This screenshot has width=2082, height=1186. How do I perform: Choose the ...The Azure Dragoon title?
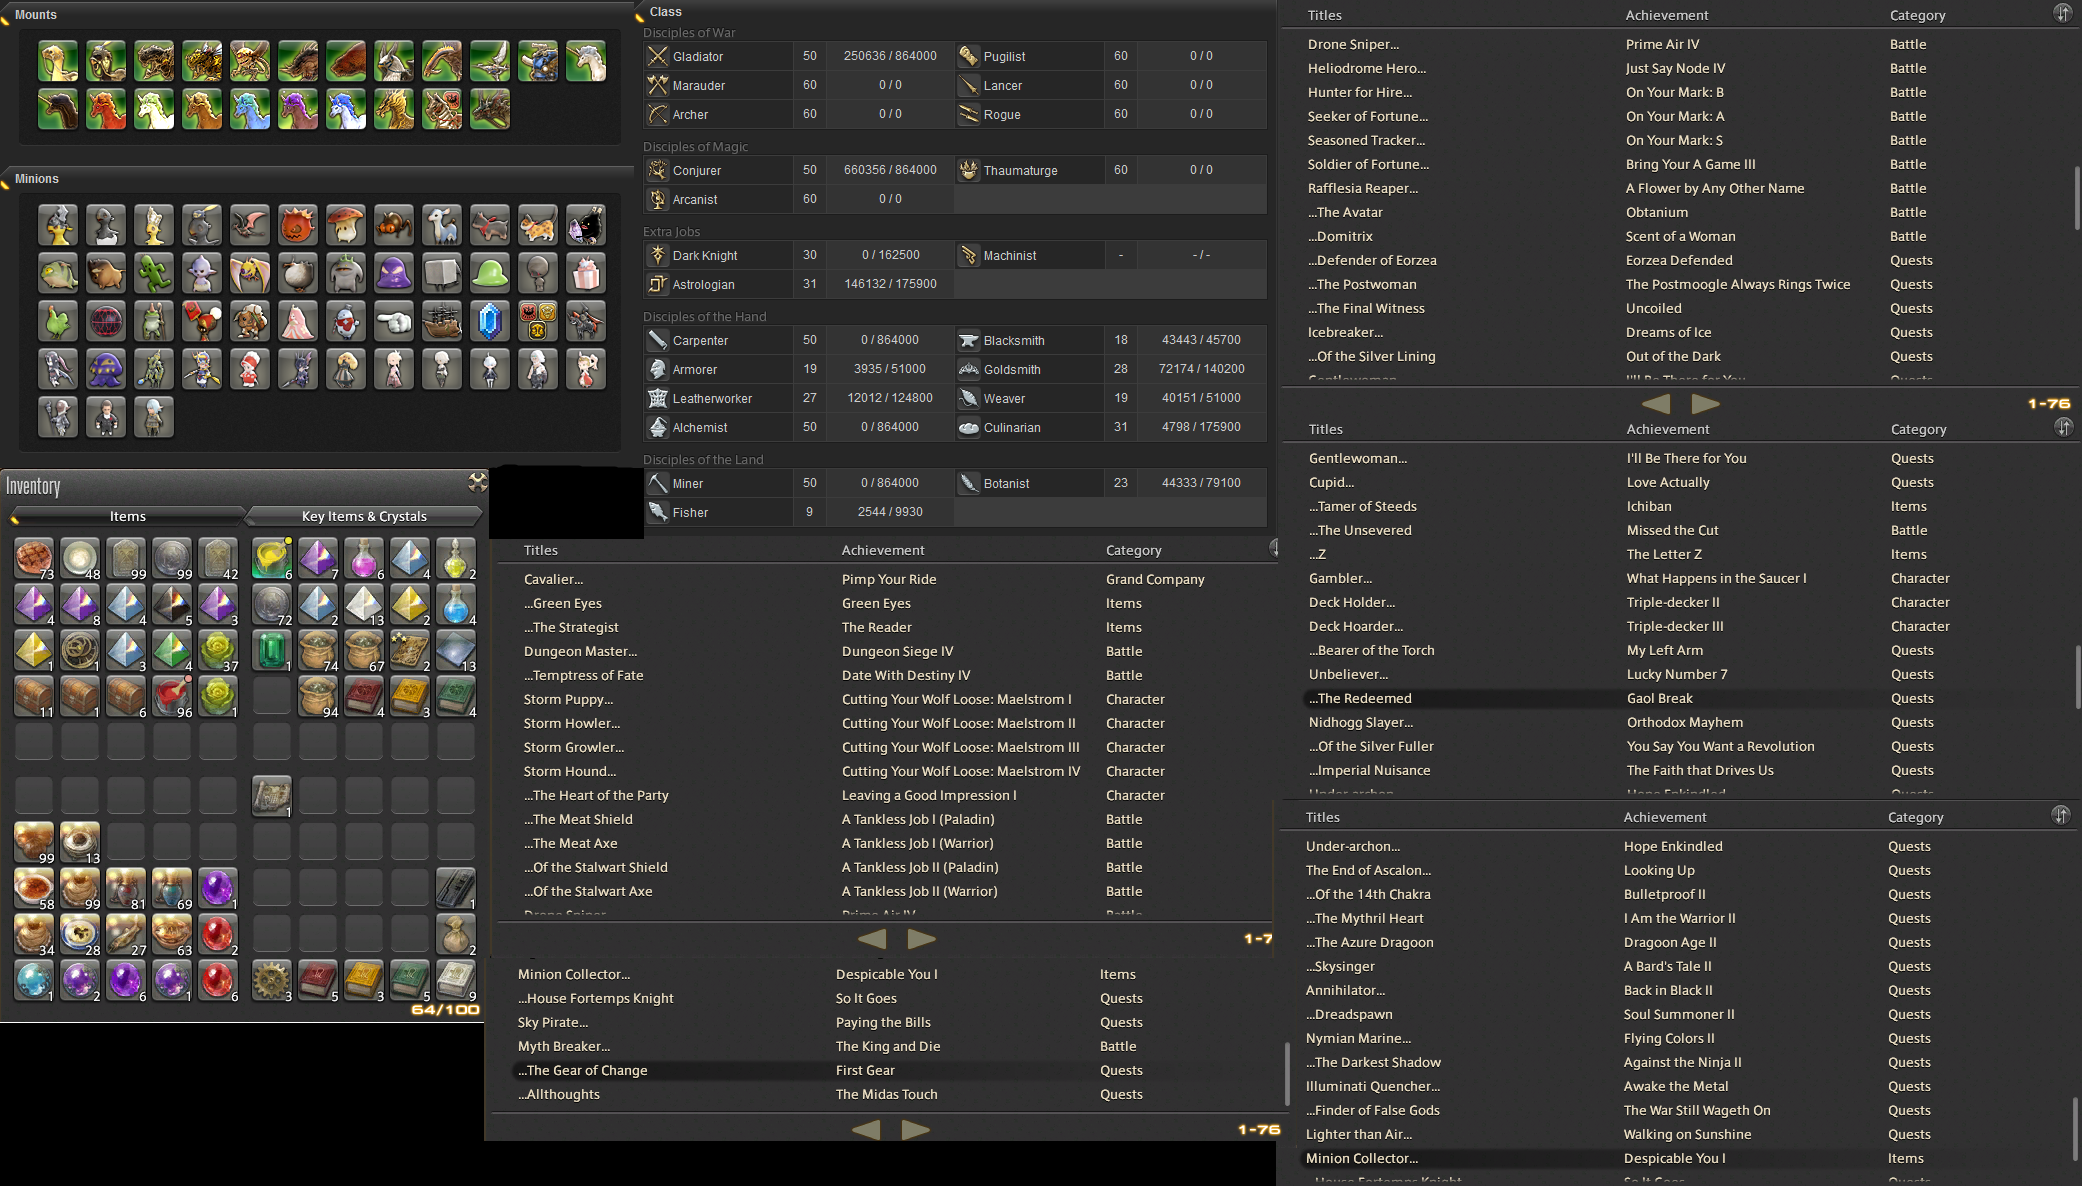[1370, 942]
